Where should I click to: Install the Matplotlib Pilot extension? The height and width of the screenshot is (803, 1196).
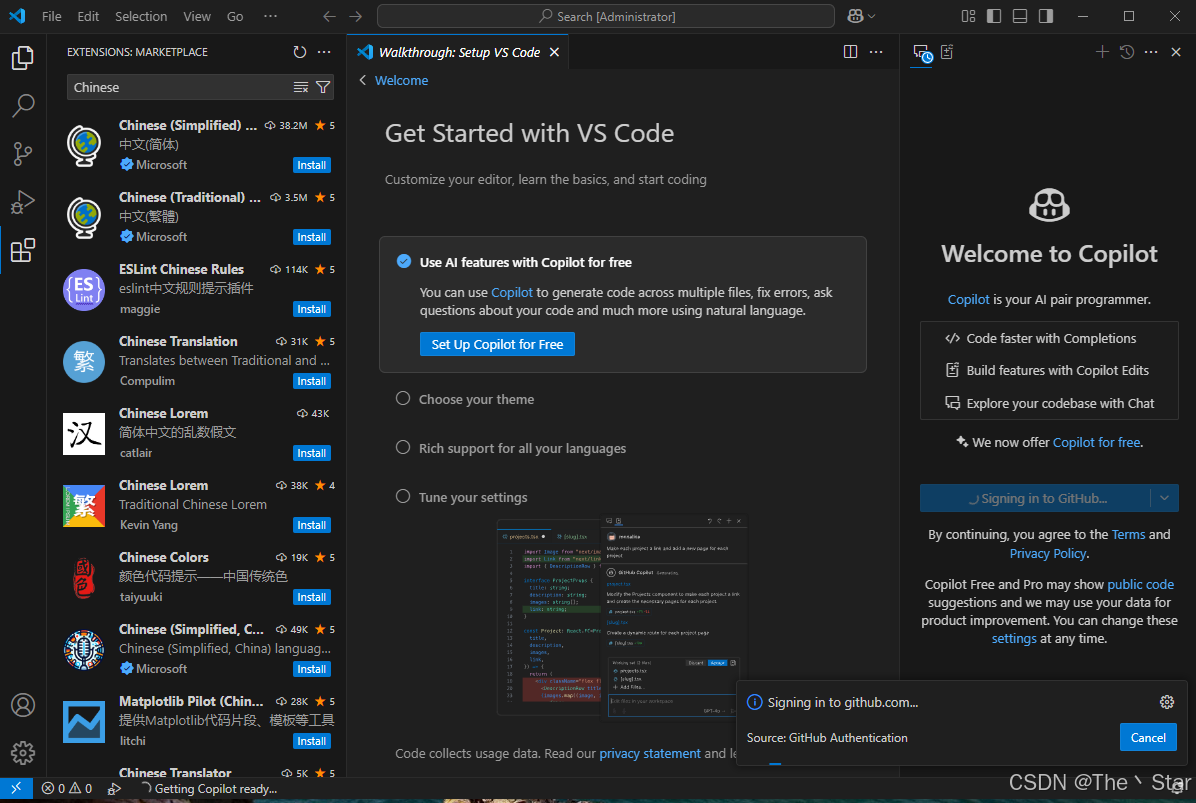click(312, 741)
